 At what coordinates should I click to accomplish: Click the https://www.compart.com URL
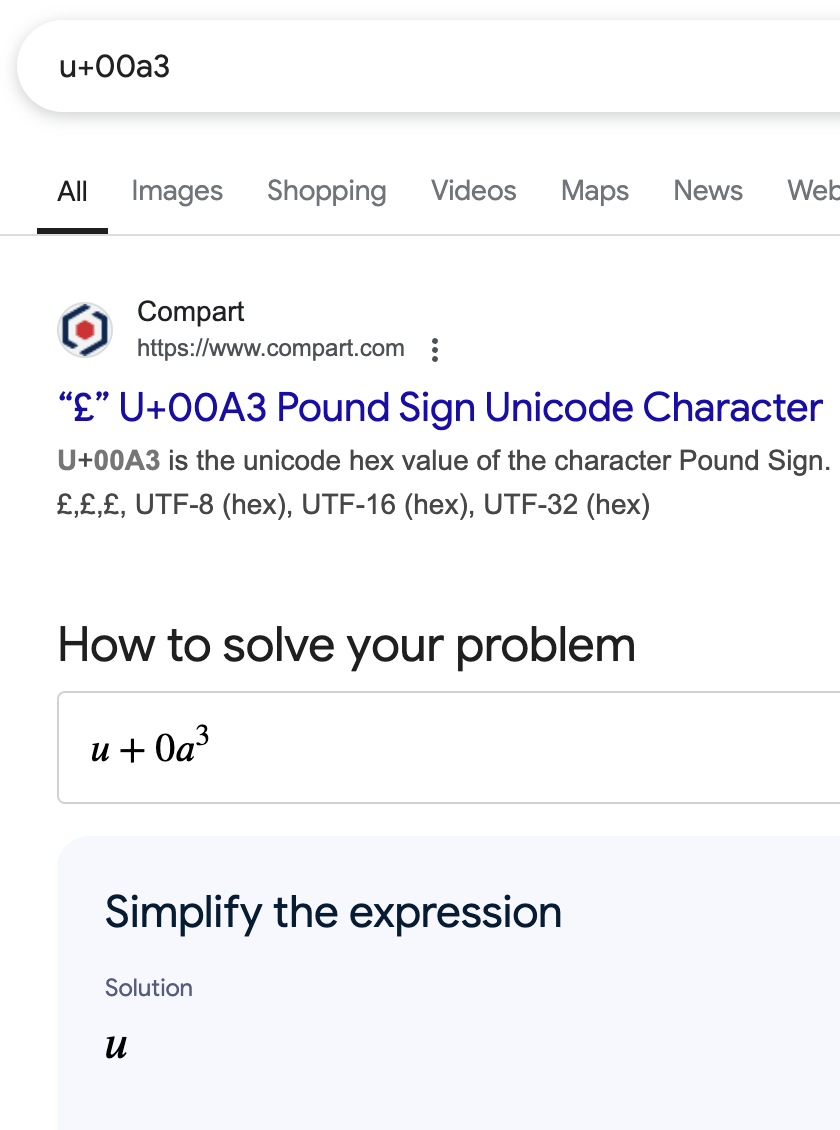click(270, 348)
